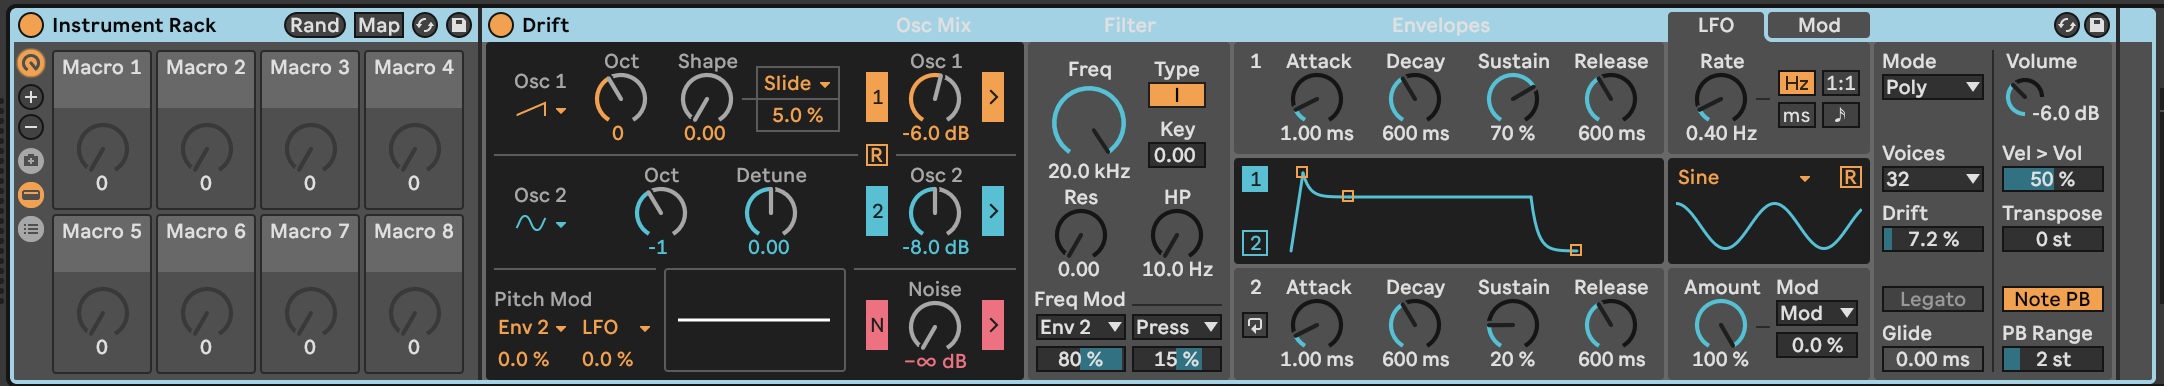
Task: Set LFO rate mode to ms
Action: (1797, 115)
